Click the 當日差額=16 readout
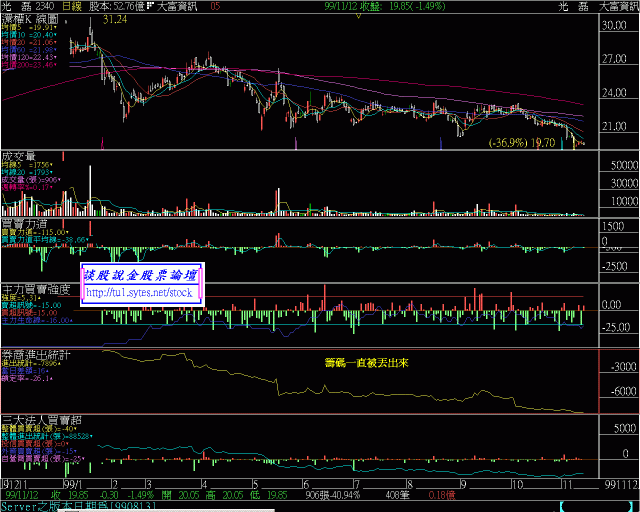640x512 pixels. coord(24,371)
